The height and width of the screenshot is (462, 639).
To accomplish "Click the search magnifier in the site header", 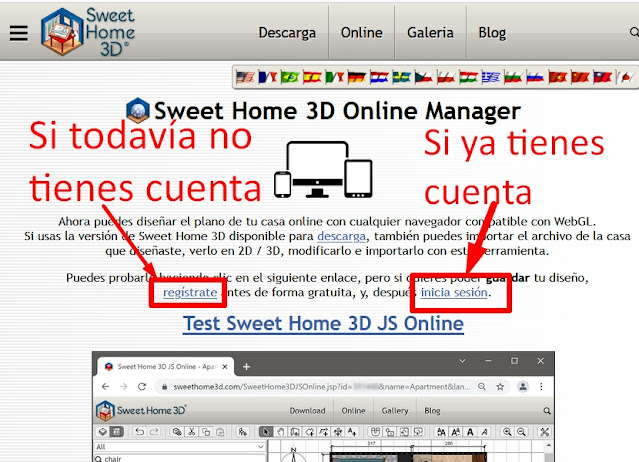I will pos(634,32).
